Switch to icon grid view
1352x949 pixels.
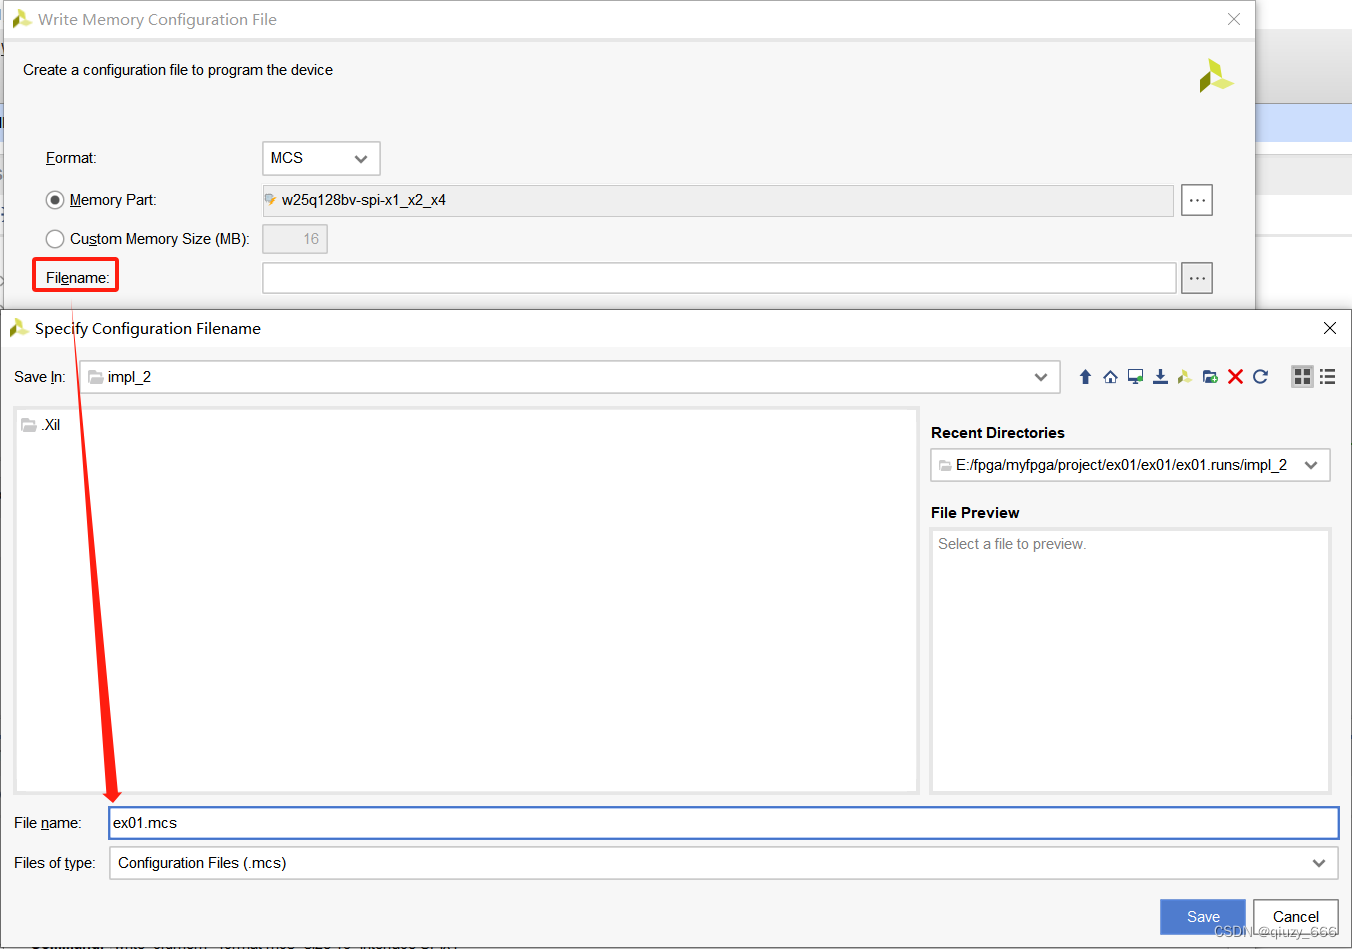tap(1302, 377)
